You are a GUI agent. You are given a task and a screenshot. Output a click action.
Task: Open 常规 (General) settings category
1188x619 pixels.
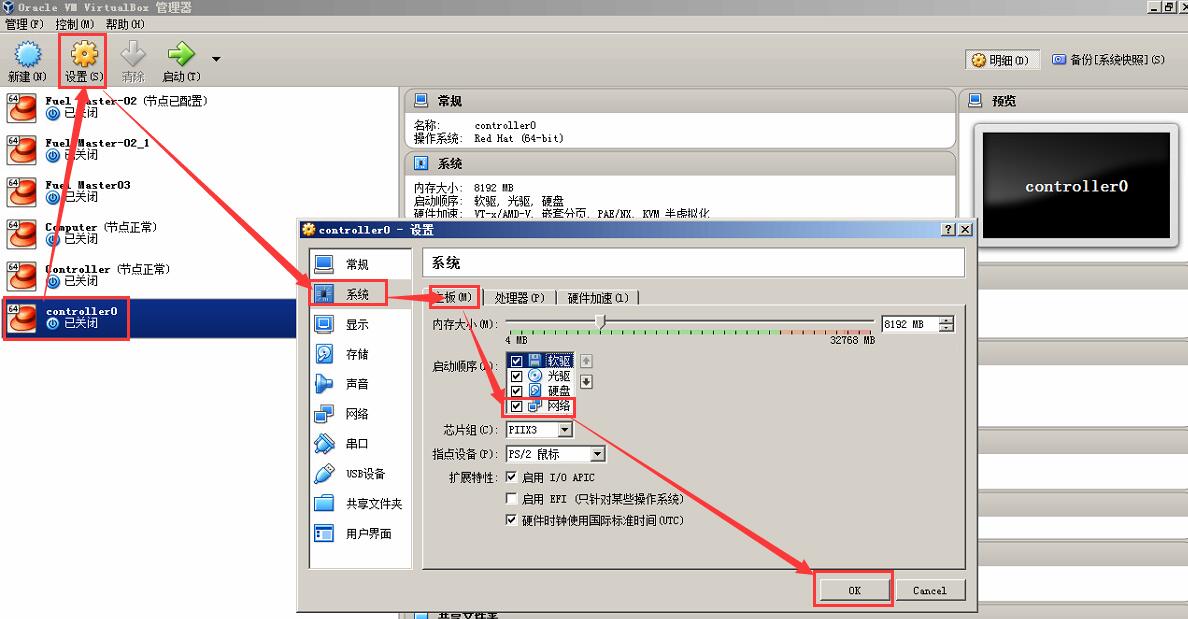pos(359,264)
